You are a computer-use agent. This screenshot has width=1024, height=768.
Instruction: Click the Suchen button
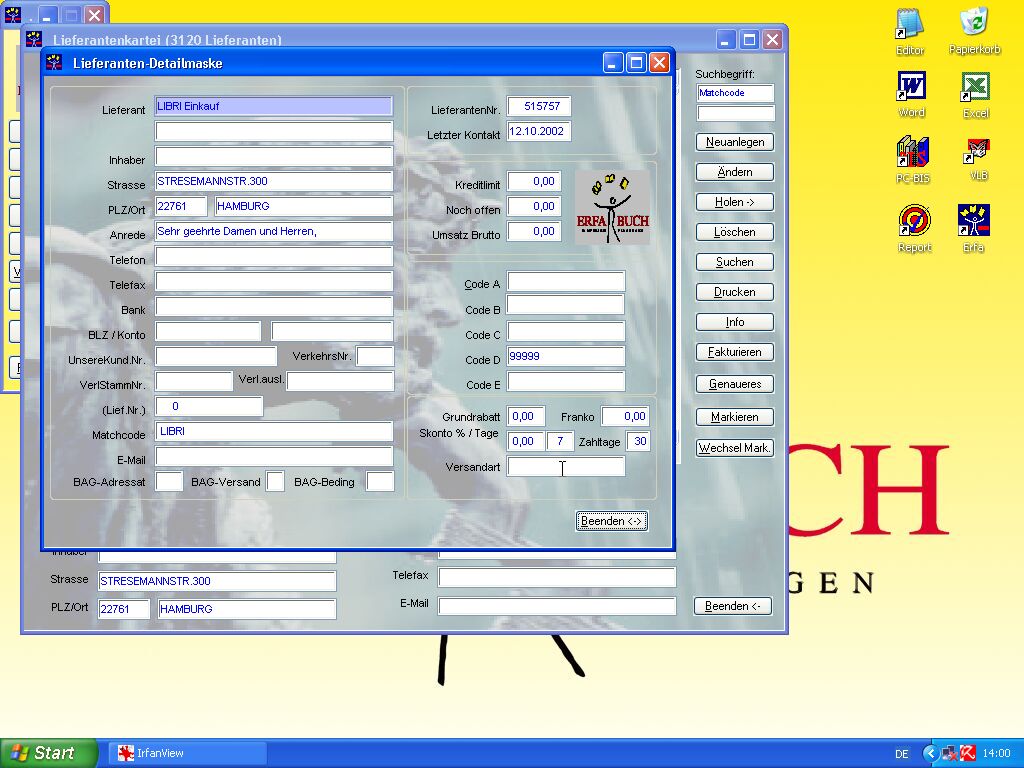tap(735, 262)
